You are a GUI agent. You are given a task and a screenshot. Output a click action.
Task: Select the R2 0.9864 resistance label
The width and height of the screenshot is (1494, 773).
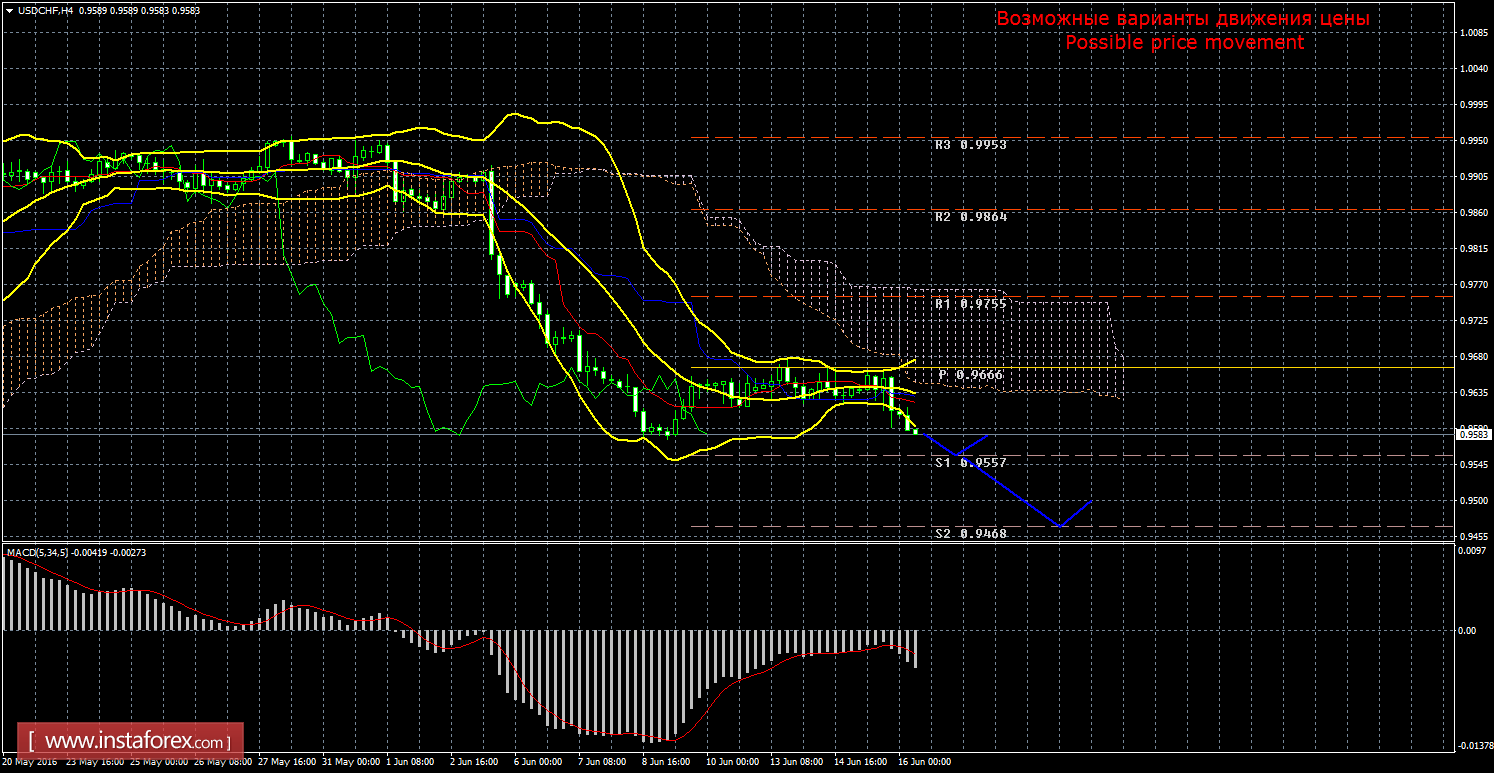point(970,216)
